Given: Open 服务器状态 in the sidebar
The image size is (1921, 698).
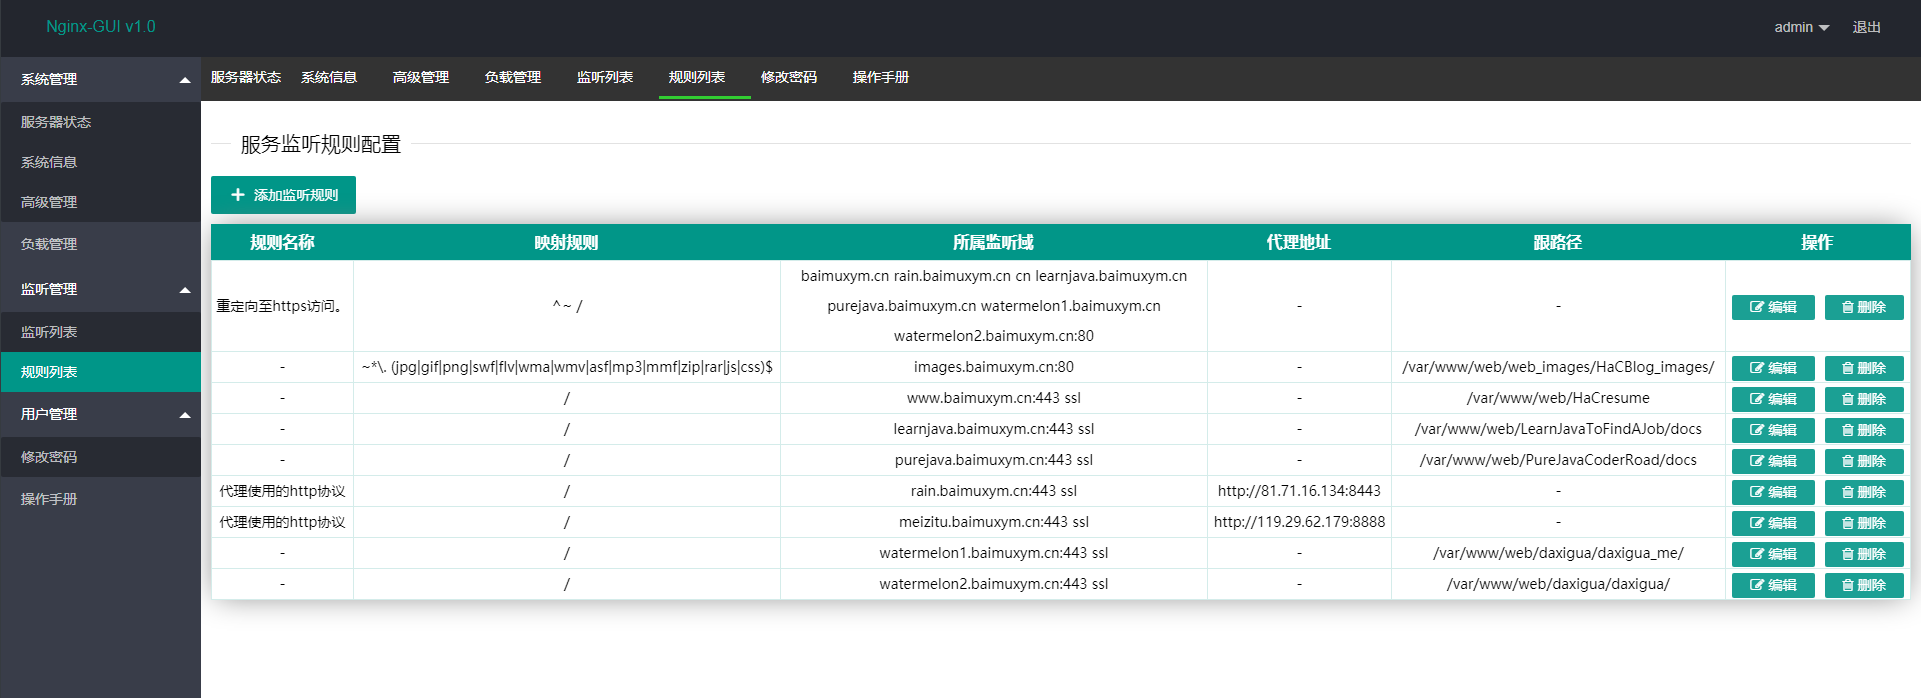Looking at the screenshot, I should tap(100, 122).
